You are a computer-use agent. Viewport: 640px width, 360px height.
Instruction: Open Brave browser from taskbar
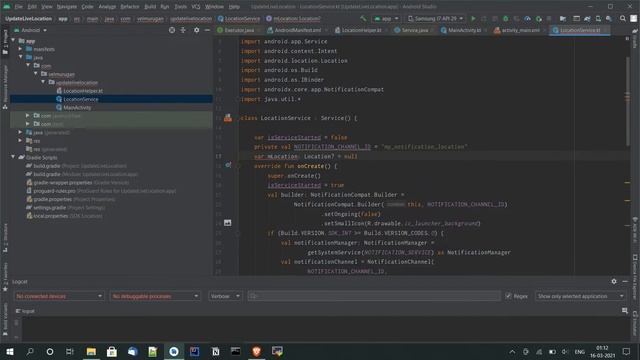tap(256, 351)
